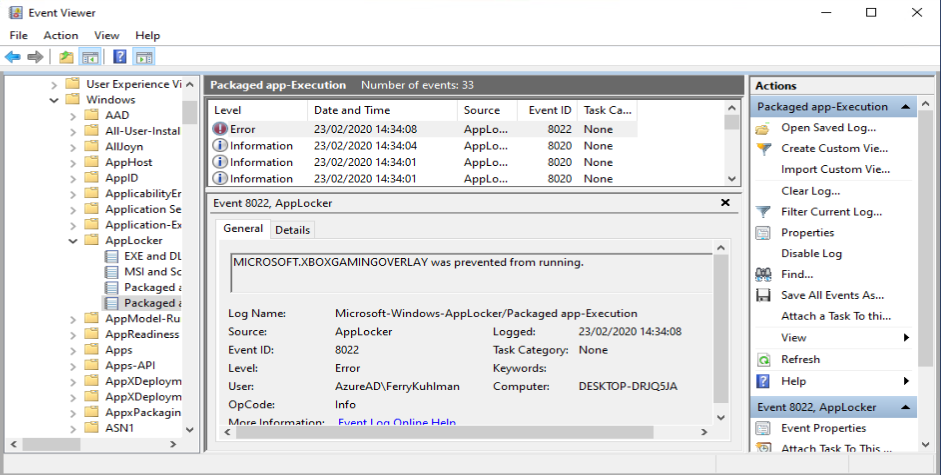Screen dimensions: 941x475
Task: Expand the Apps tree node
Action: click(x=73, y=350)
